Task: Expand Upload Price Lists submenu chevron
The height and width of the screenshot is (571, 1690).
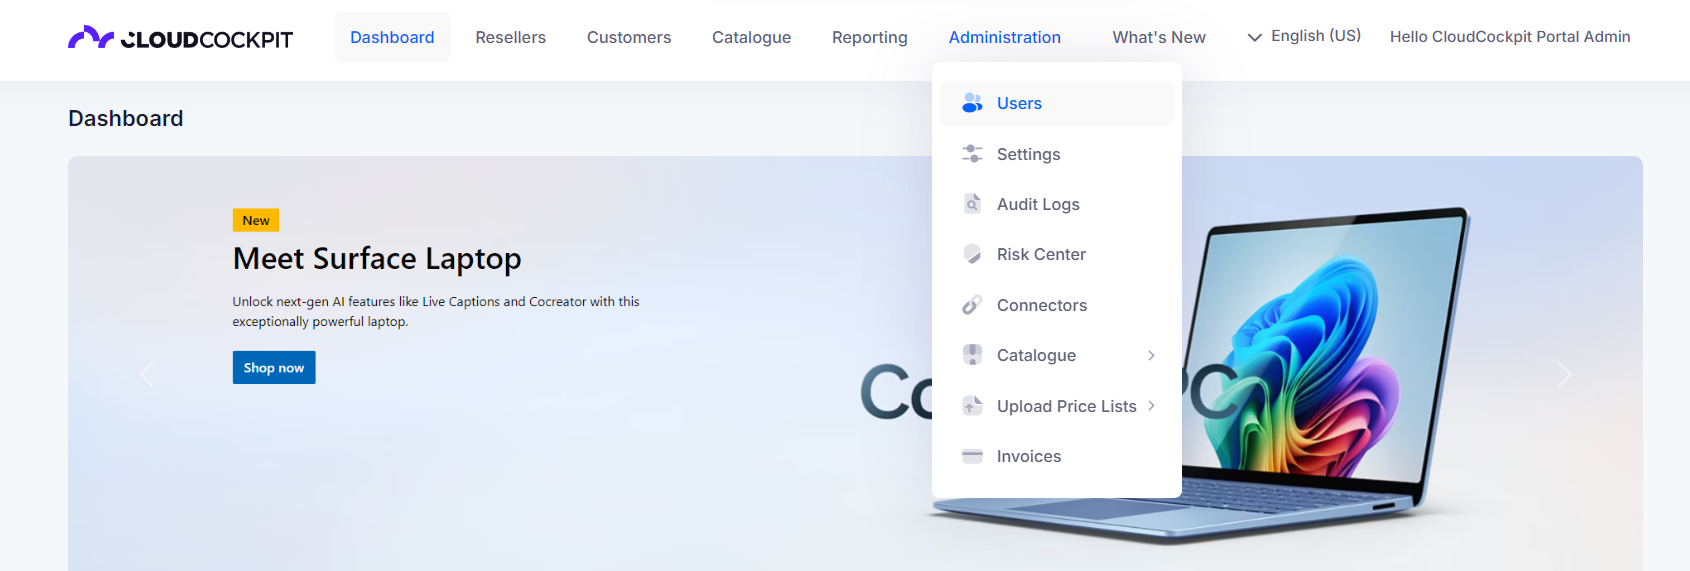Action: (x=1152, y=405)
